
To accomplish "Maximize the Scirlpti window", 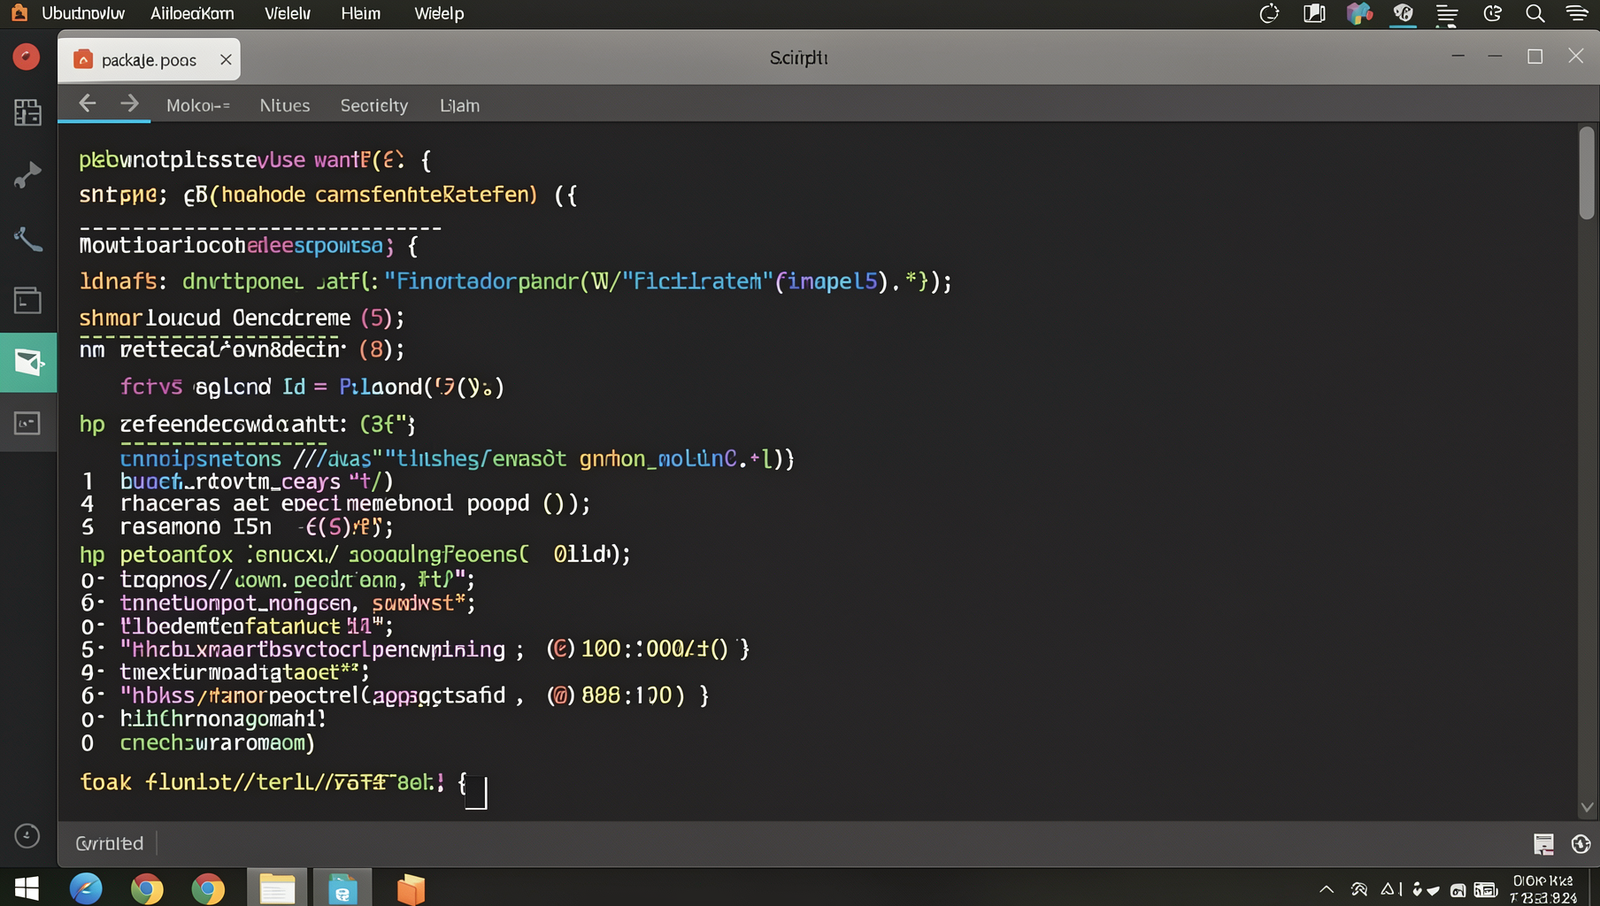I will pos(1535,56).
